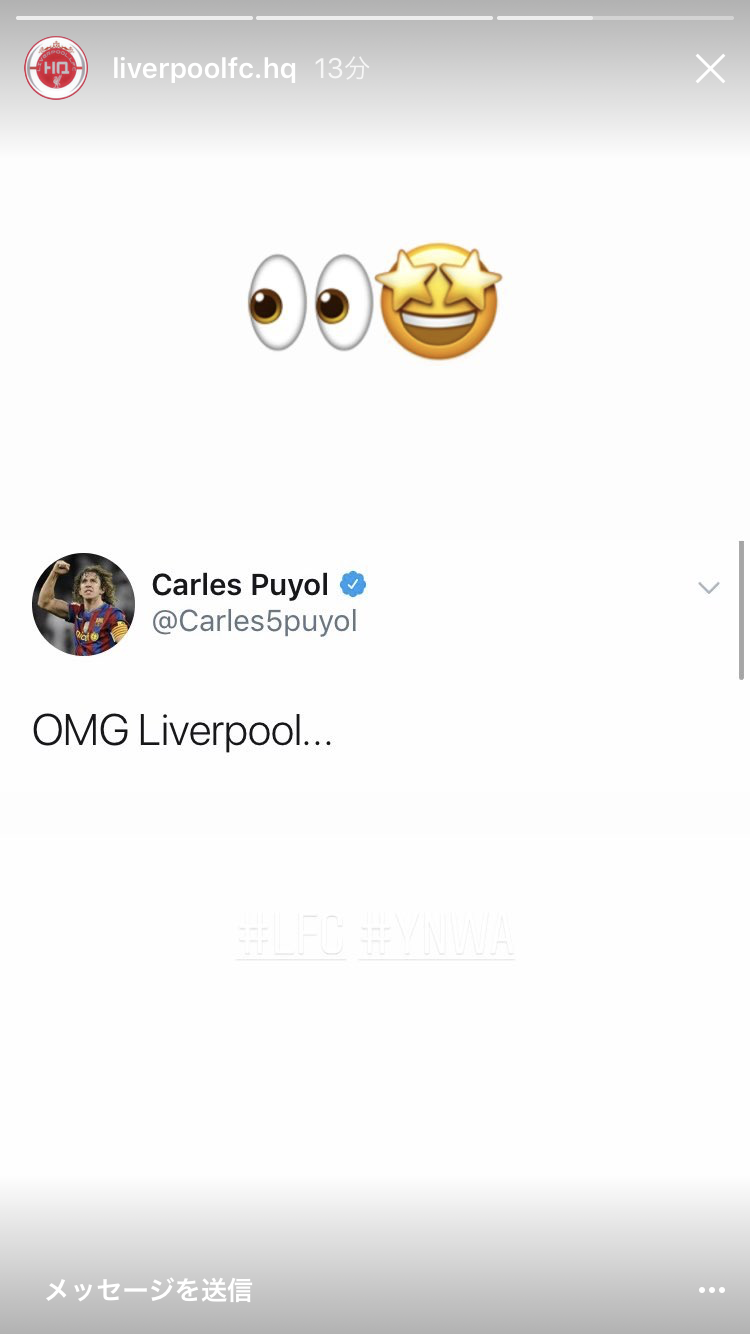Screen dimensions: 750x1334
Task: Select the third story progress segment
Action: pyautogui.click(x=615, y=17)
